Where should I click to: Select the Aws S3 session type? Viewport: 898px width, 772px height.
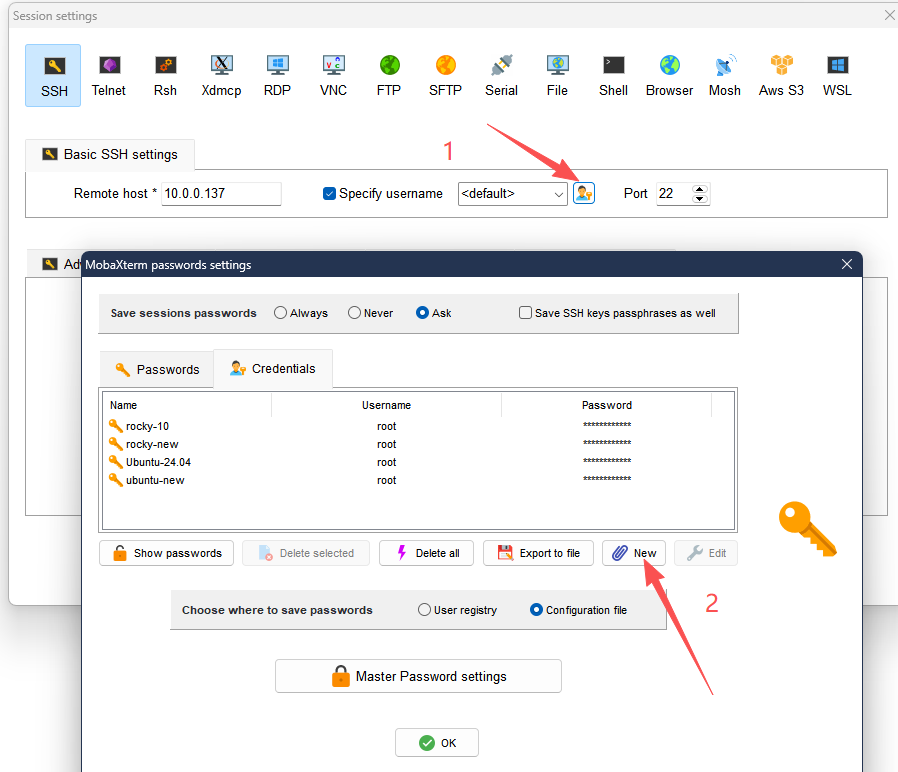pos(781,76)
